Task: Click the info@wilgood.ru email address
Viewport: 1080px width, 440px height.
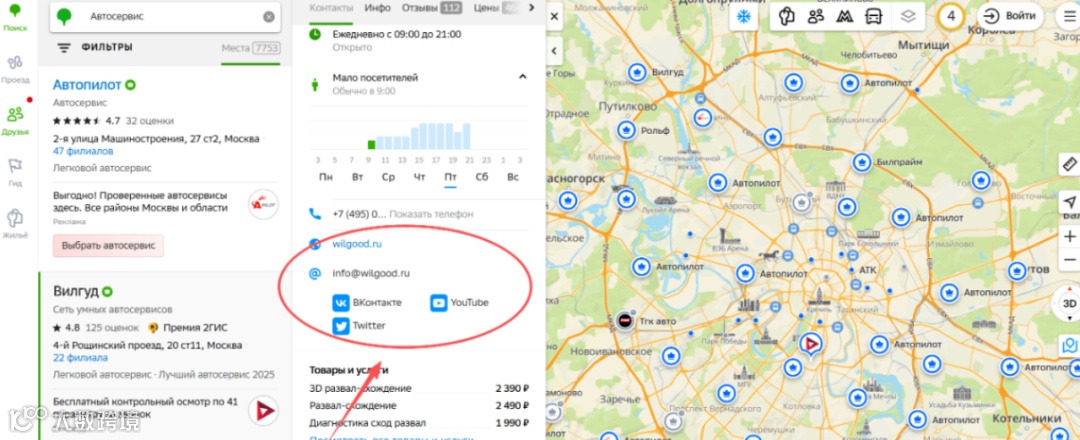Action: coord(371,273)
